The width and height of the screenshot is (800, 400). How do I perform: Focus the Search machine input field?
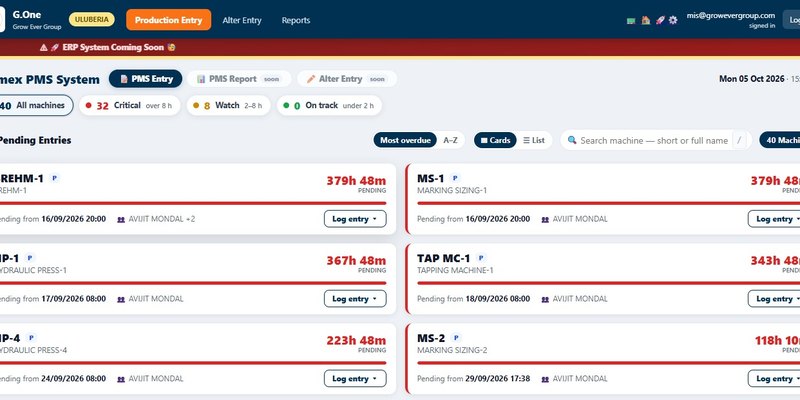(654, 140)
